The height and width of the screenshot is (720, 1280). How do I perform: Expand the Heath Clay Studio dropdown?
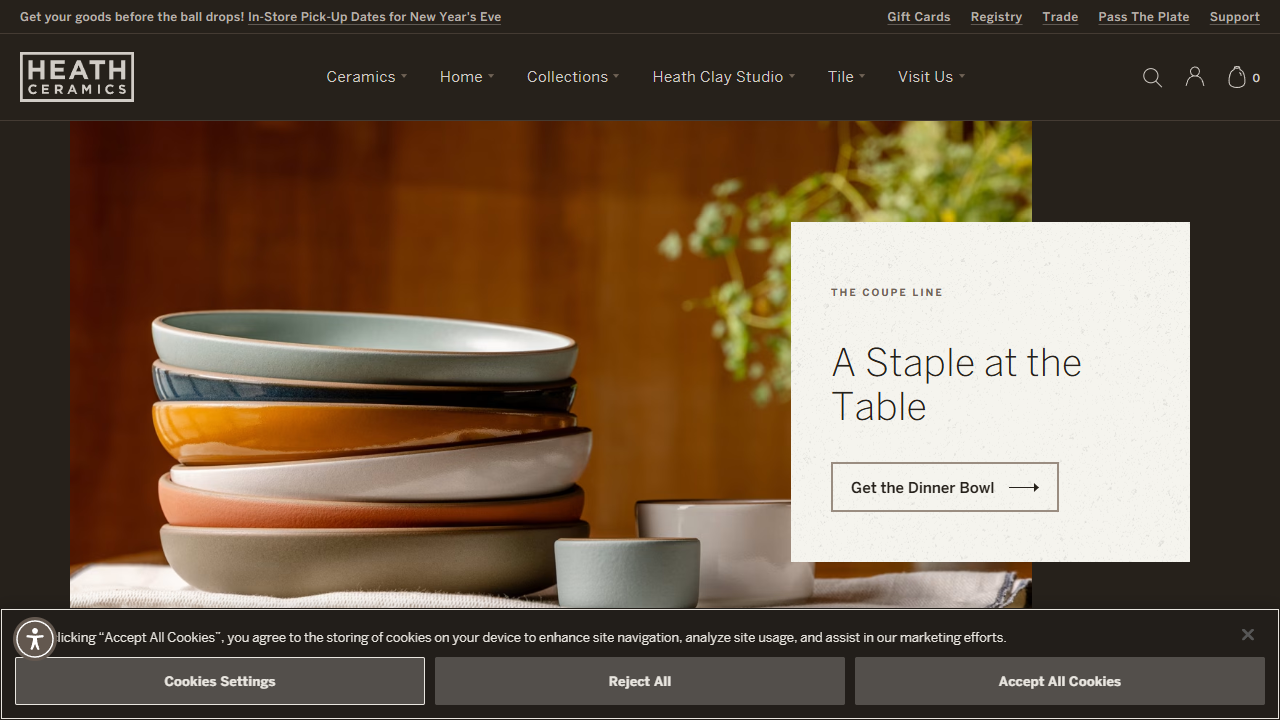724,77
